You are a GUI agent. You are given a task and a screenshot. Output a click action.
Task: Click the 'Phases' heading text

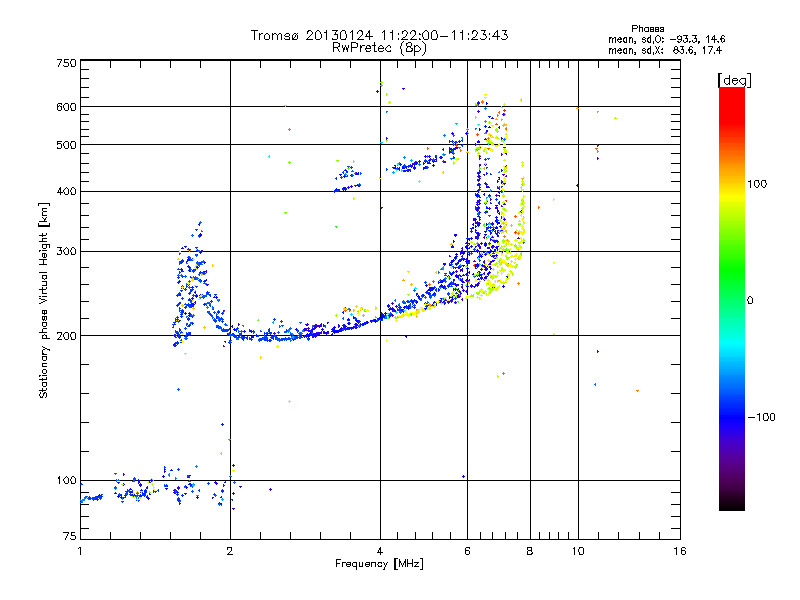pos(647,29)
